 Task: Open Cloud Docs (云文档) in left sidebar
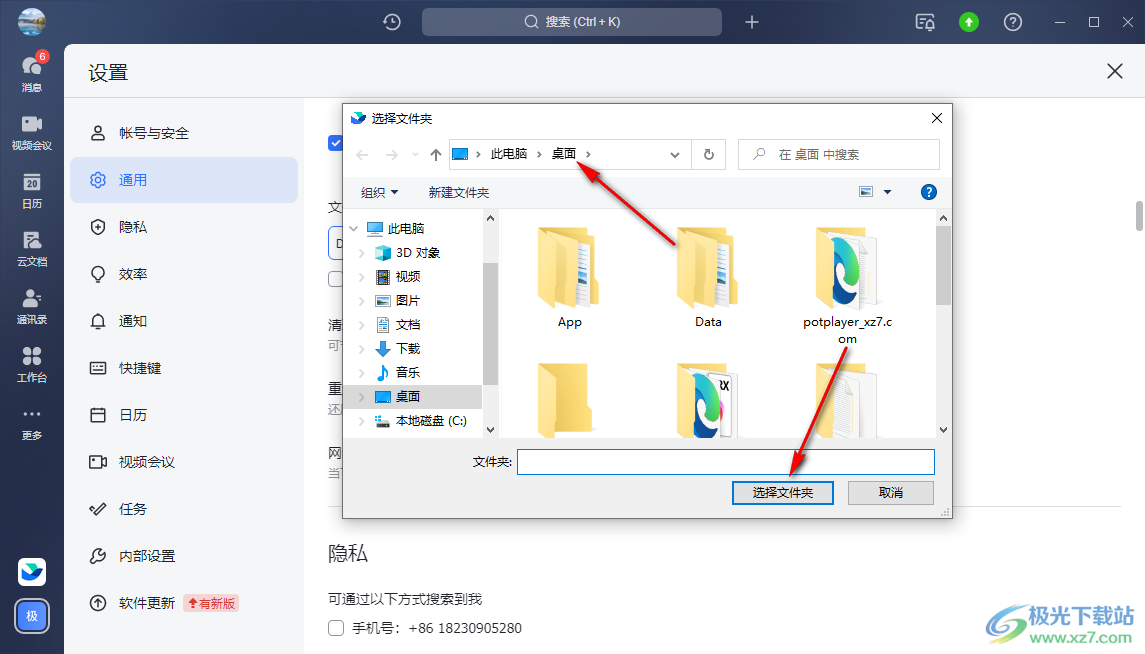(x=31, y=248)
